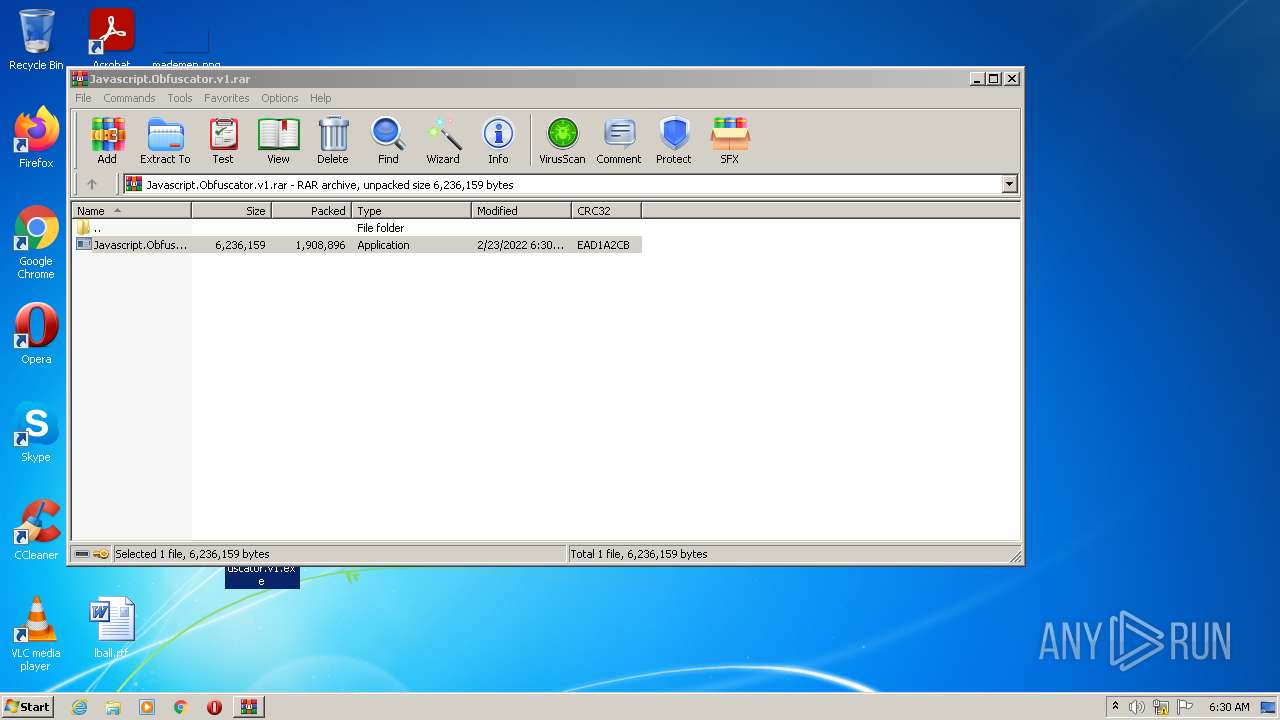Click the Extract To toolbar icon
The width and height of the screenshot is (1280, 720).
(165, 140)
